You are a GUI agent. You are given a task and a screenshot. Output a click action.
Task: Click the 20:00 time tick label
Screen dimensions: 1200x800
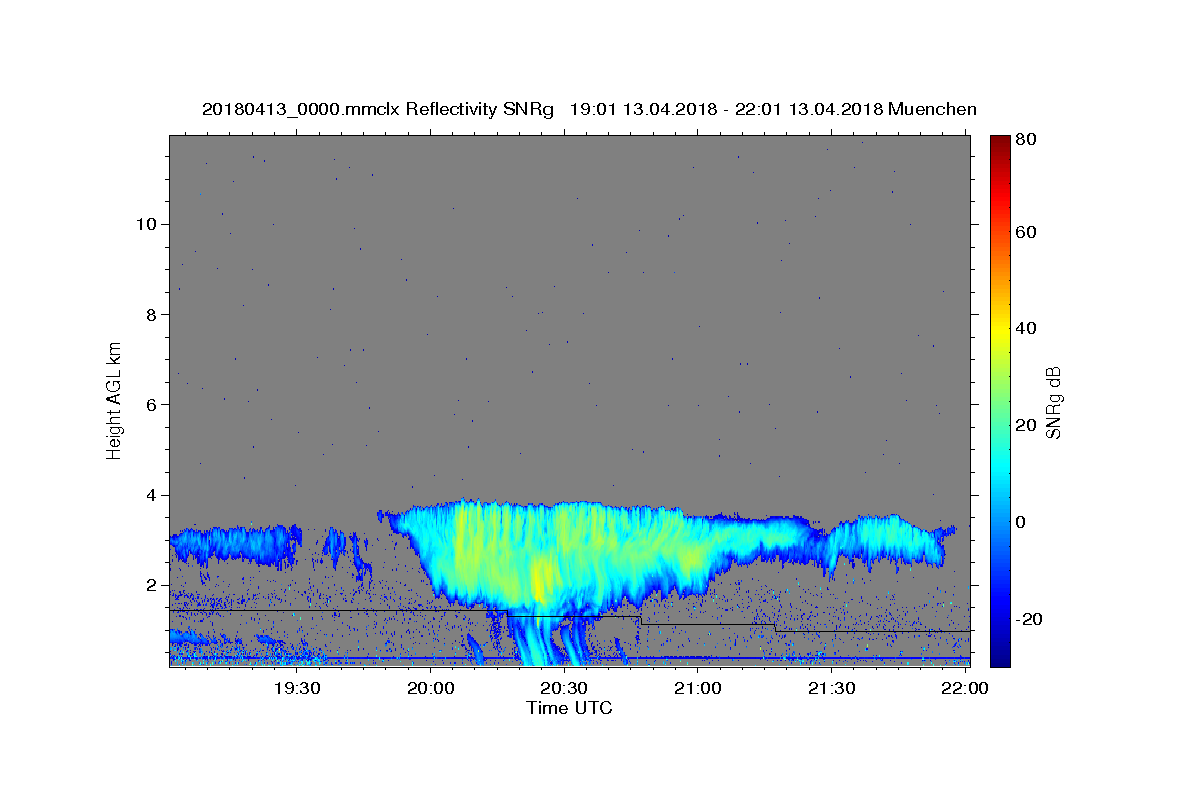point(431,688)
